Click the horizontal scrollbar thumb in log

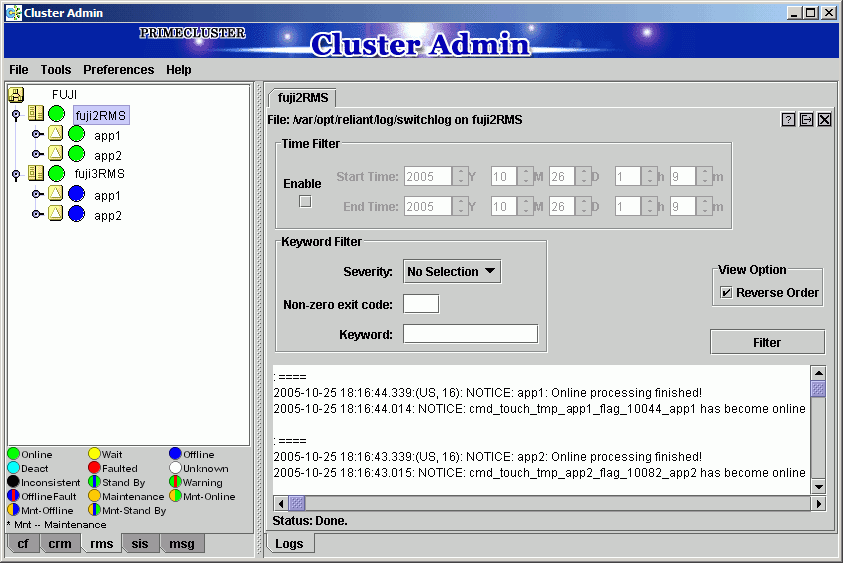[x=297, y=504]
